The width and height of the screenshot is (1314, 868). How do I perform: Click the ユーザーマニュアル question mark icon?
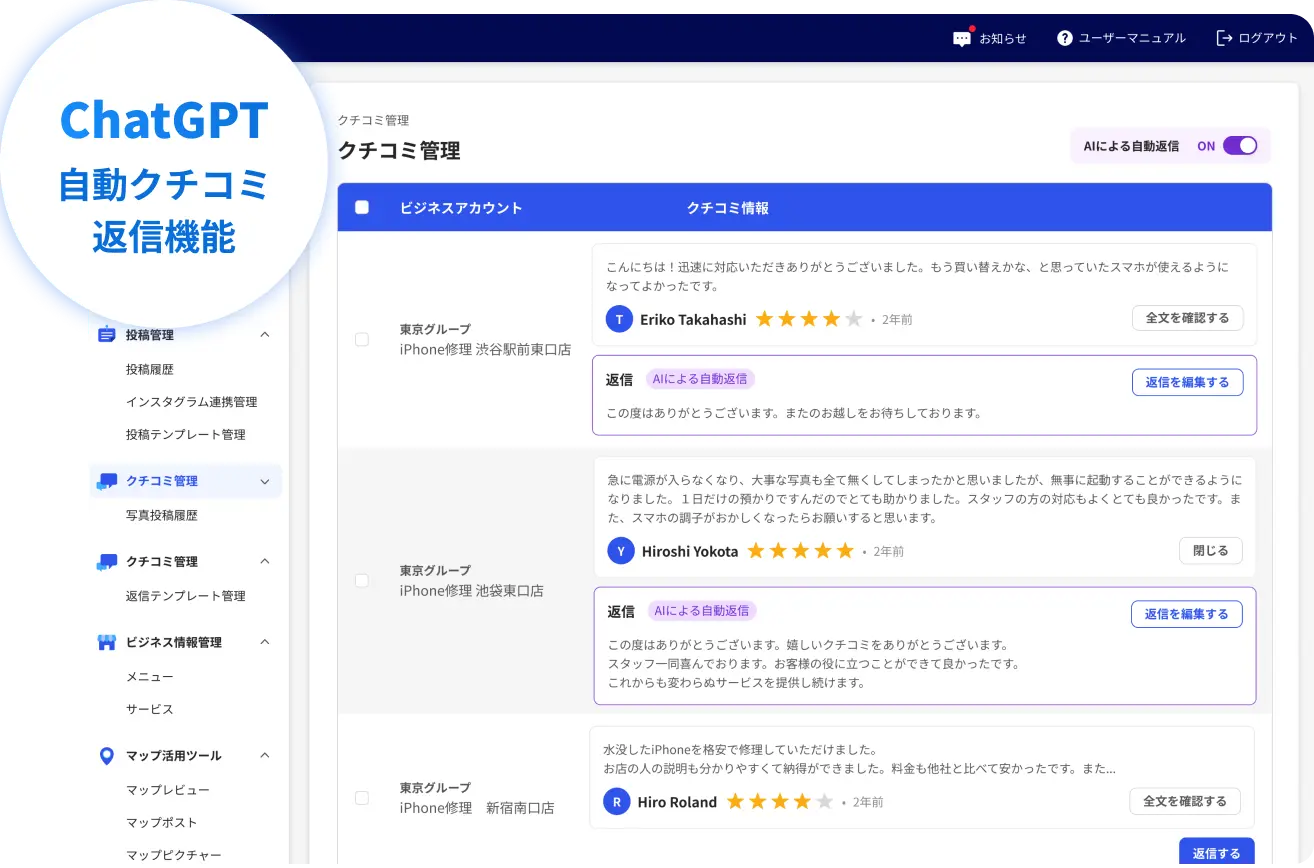[x=1063, y=37]
